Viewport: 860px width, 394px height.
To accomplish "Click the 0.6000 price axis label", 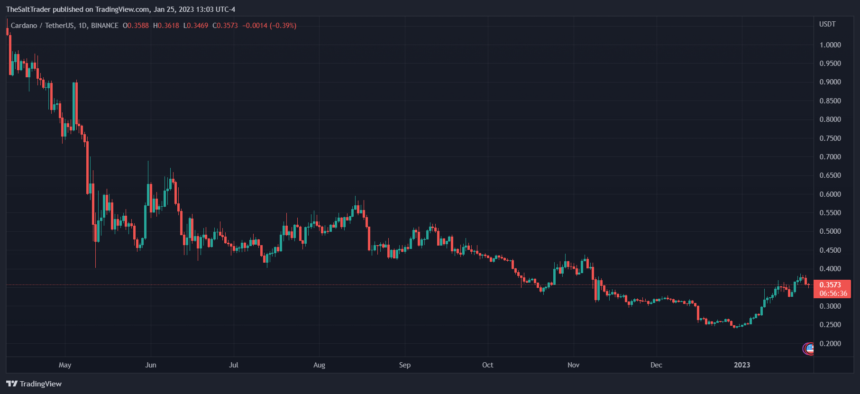I will (829, 194).
